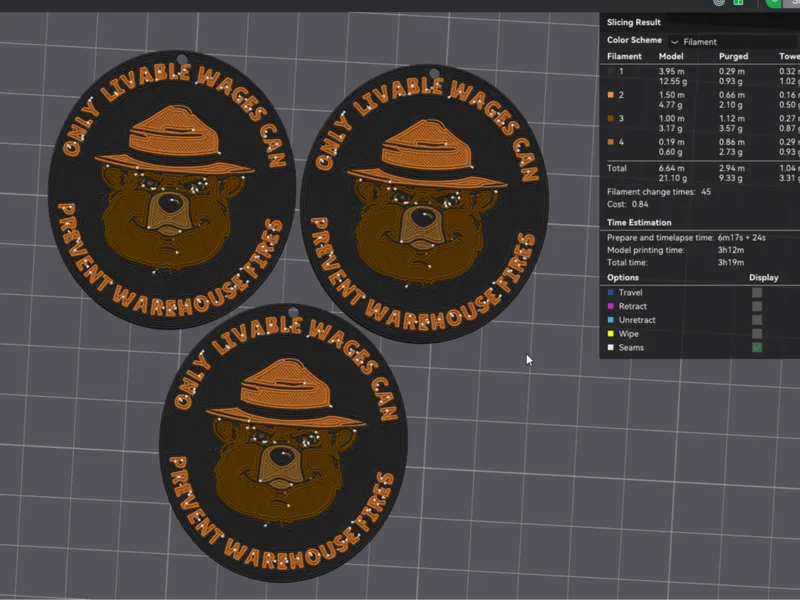Enable the Wipe display checkbox
Viewport: 800px width, 600px height.
pyautogui.click(x=757, y=334)
